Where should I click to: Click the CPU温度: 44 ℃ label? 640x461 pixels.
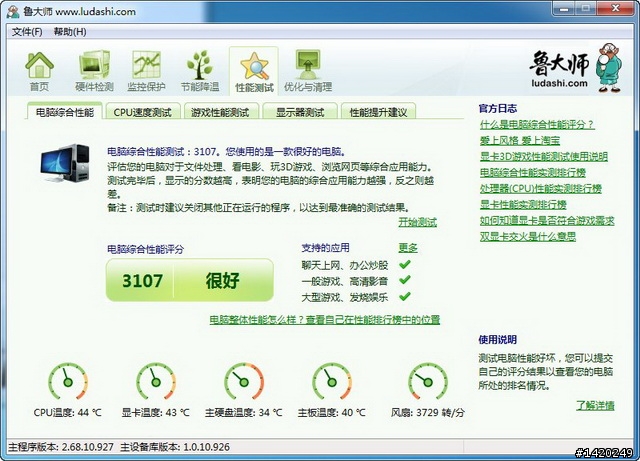click(67, 413)
